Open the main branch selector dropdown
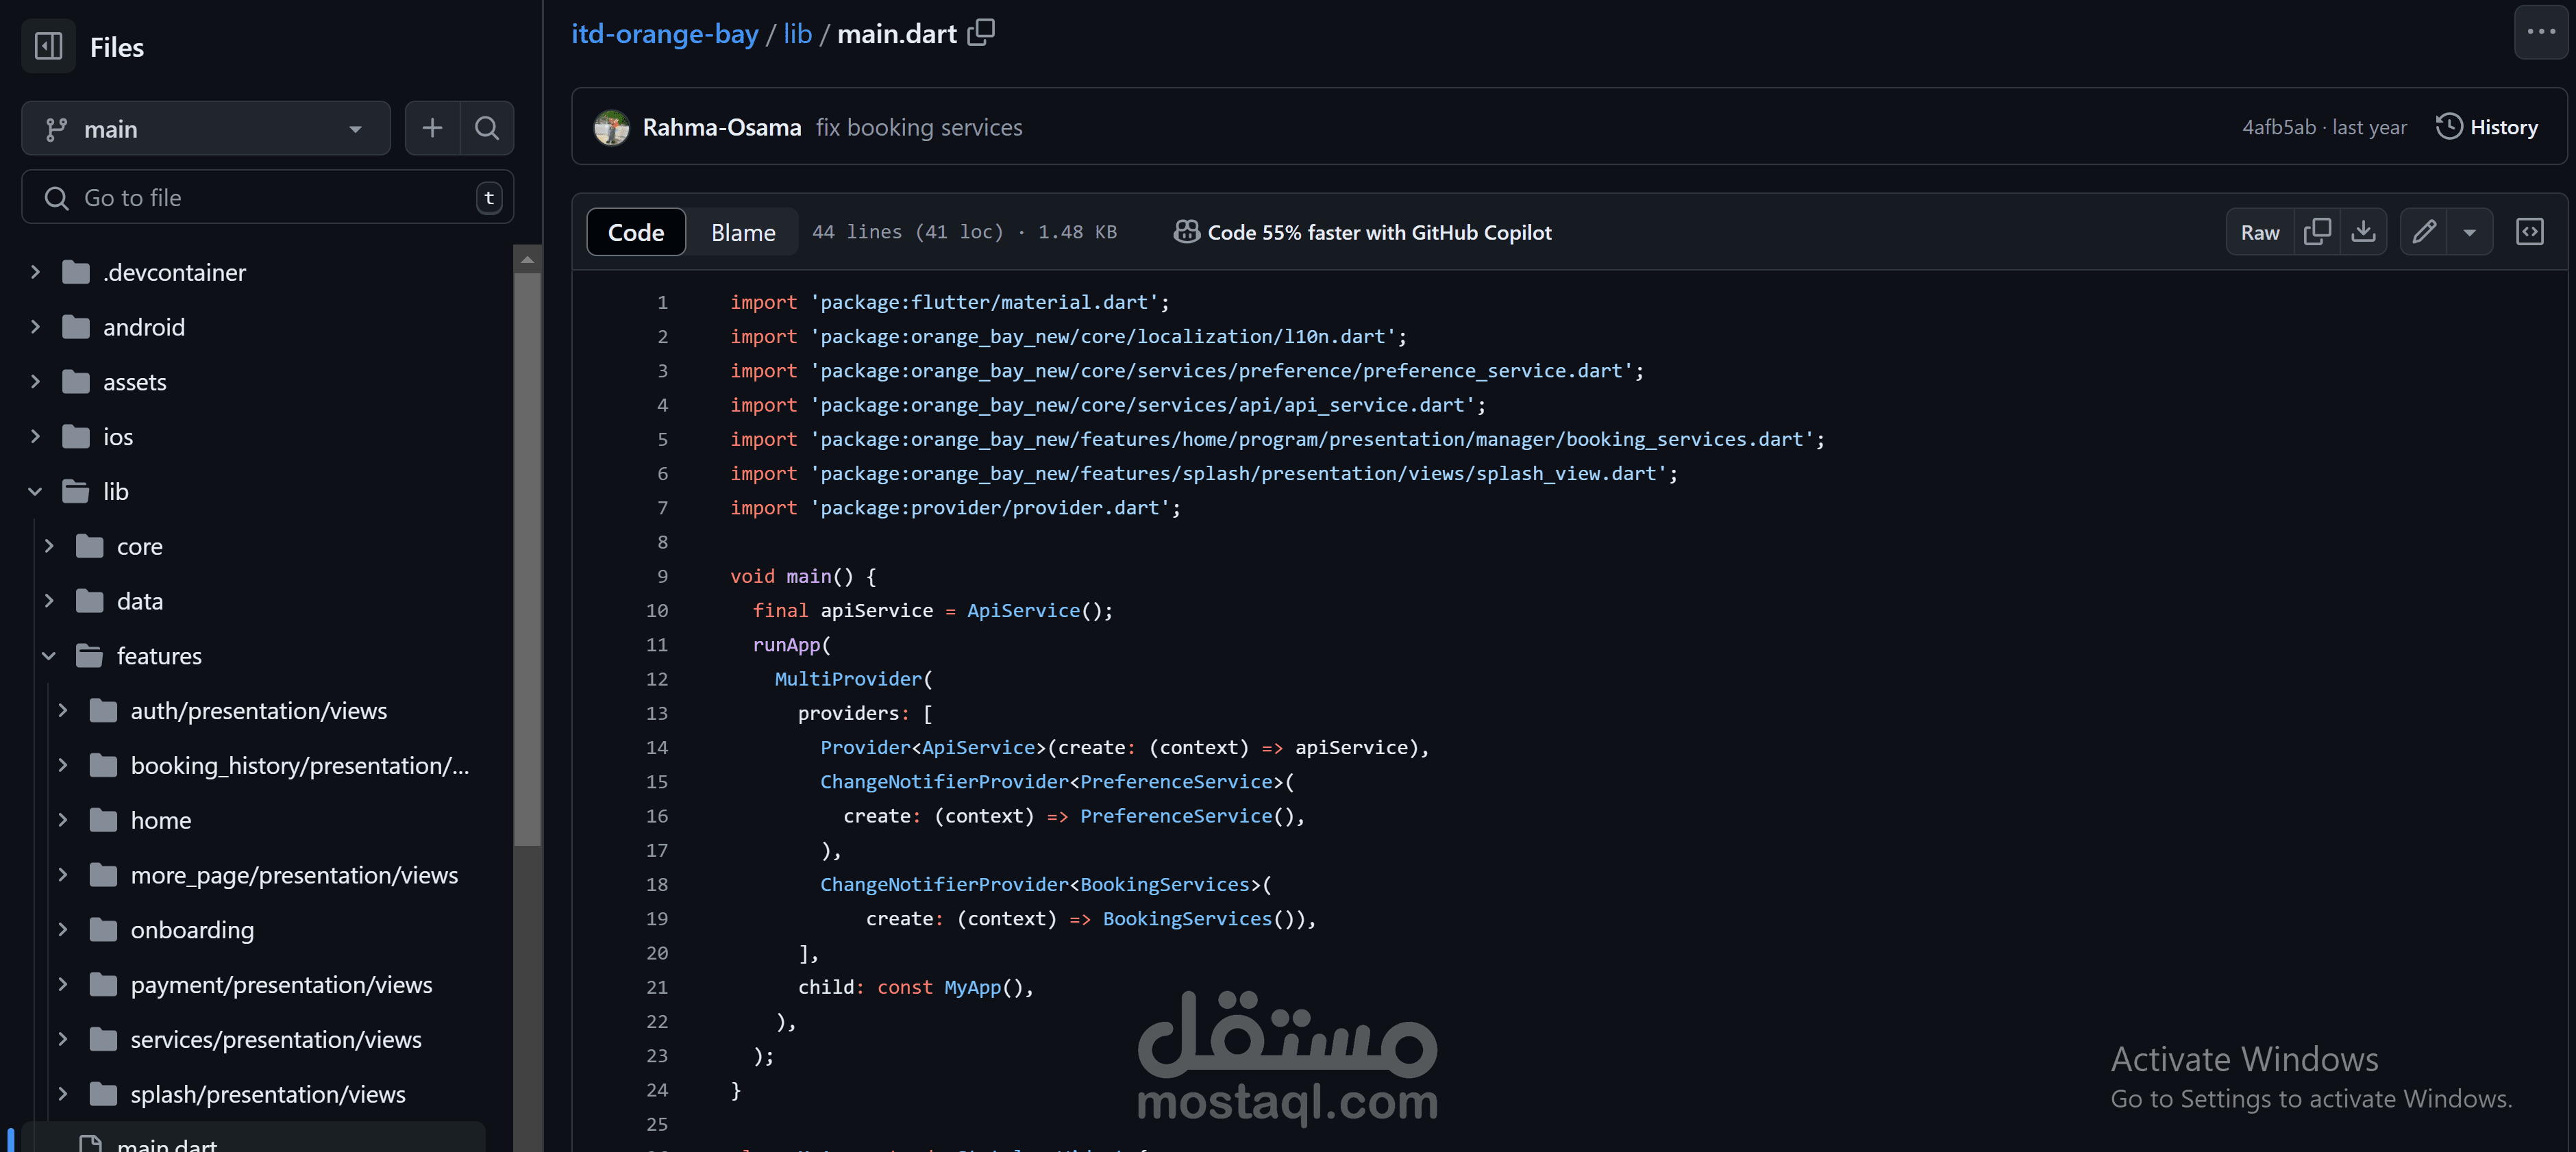 tap(205, 128)
